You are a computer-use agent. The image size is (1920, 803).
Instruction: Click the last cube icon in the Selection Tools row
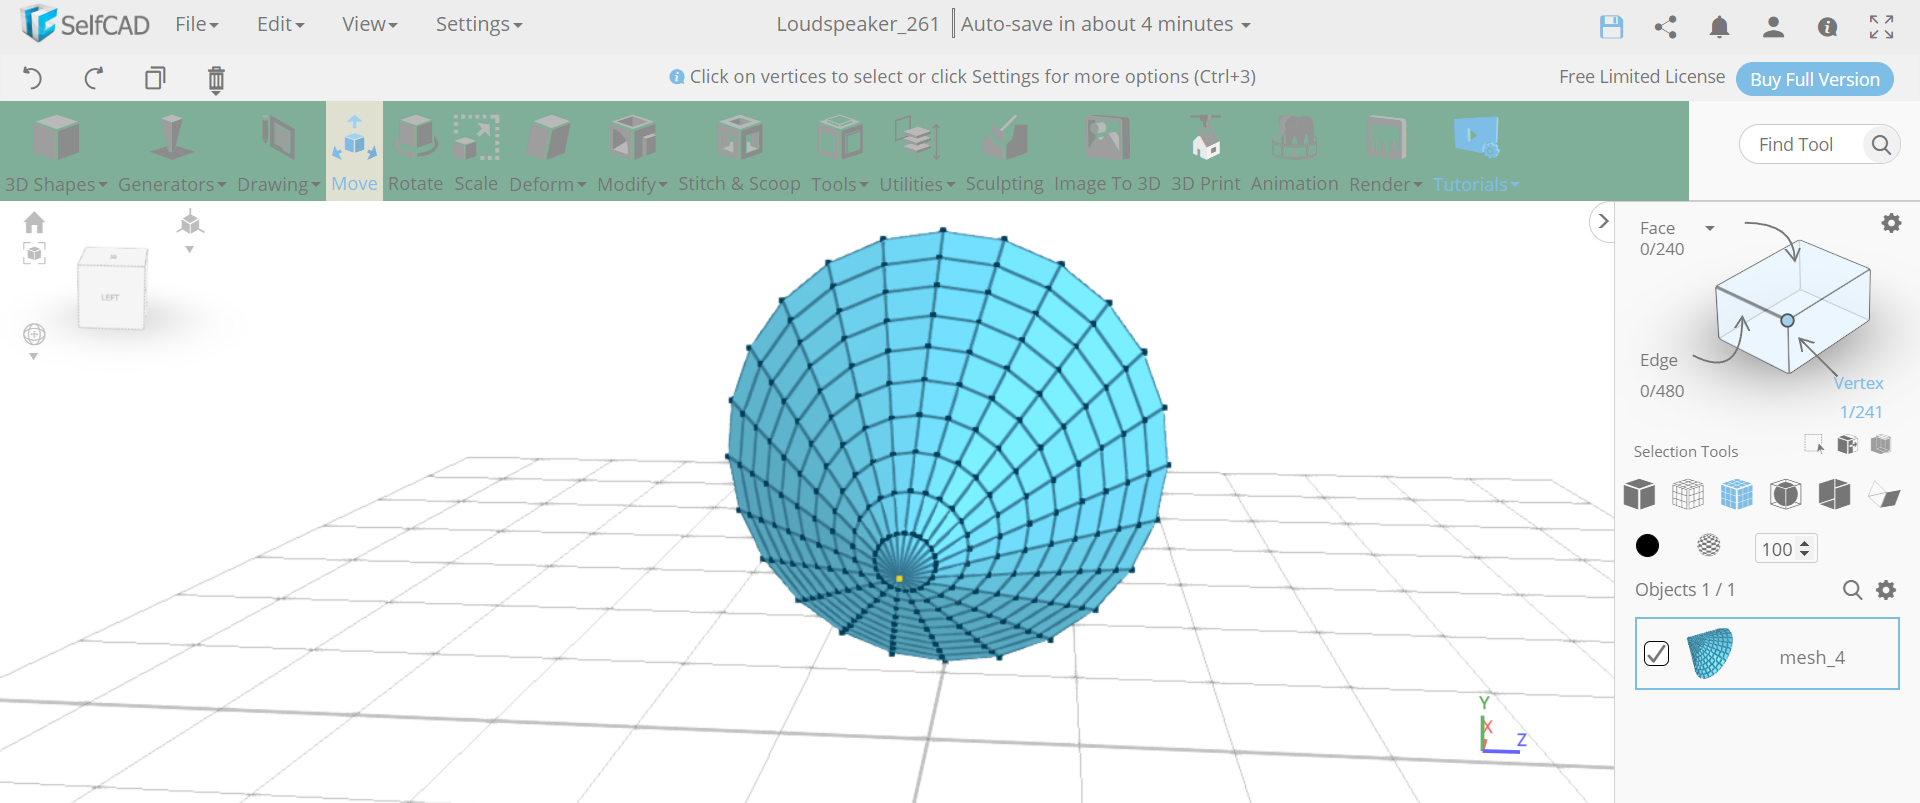pos(1881,444)
